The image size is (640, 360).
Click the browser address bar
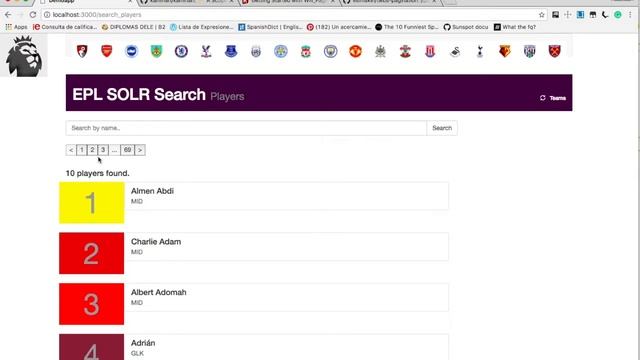(294, 15)
